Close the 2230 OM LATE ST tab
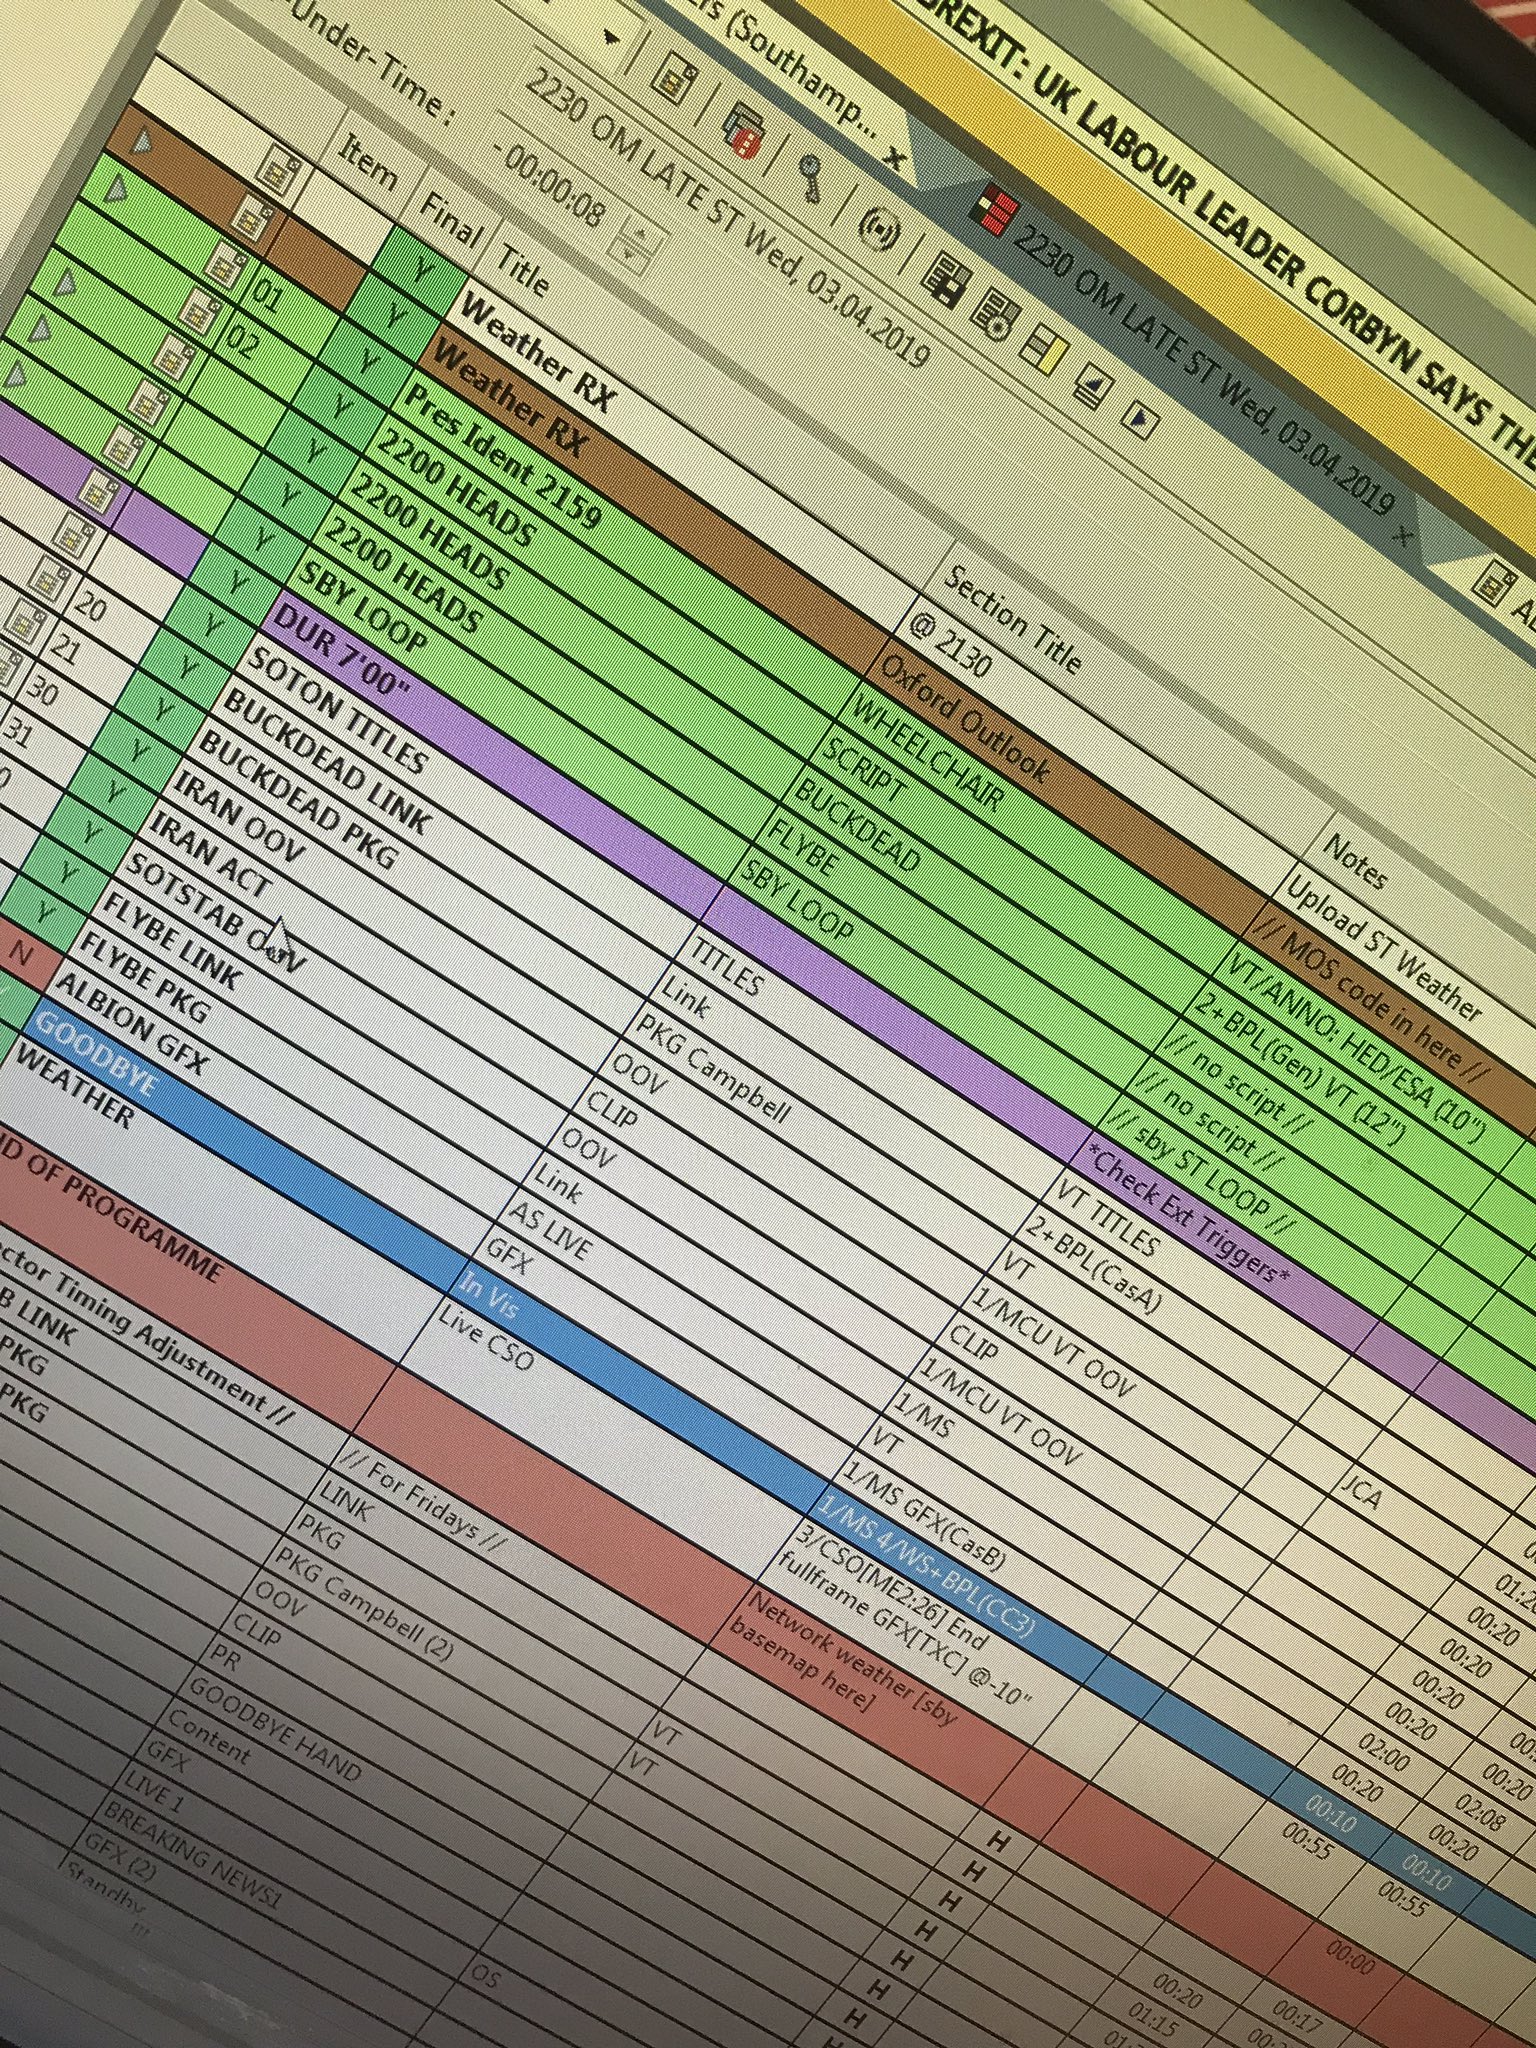Image resolution: width=1536 pixels, height=2048 pixels. click(1403, 535)
